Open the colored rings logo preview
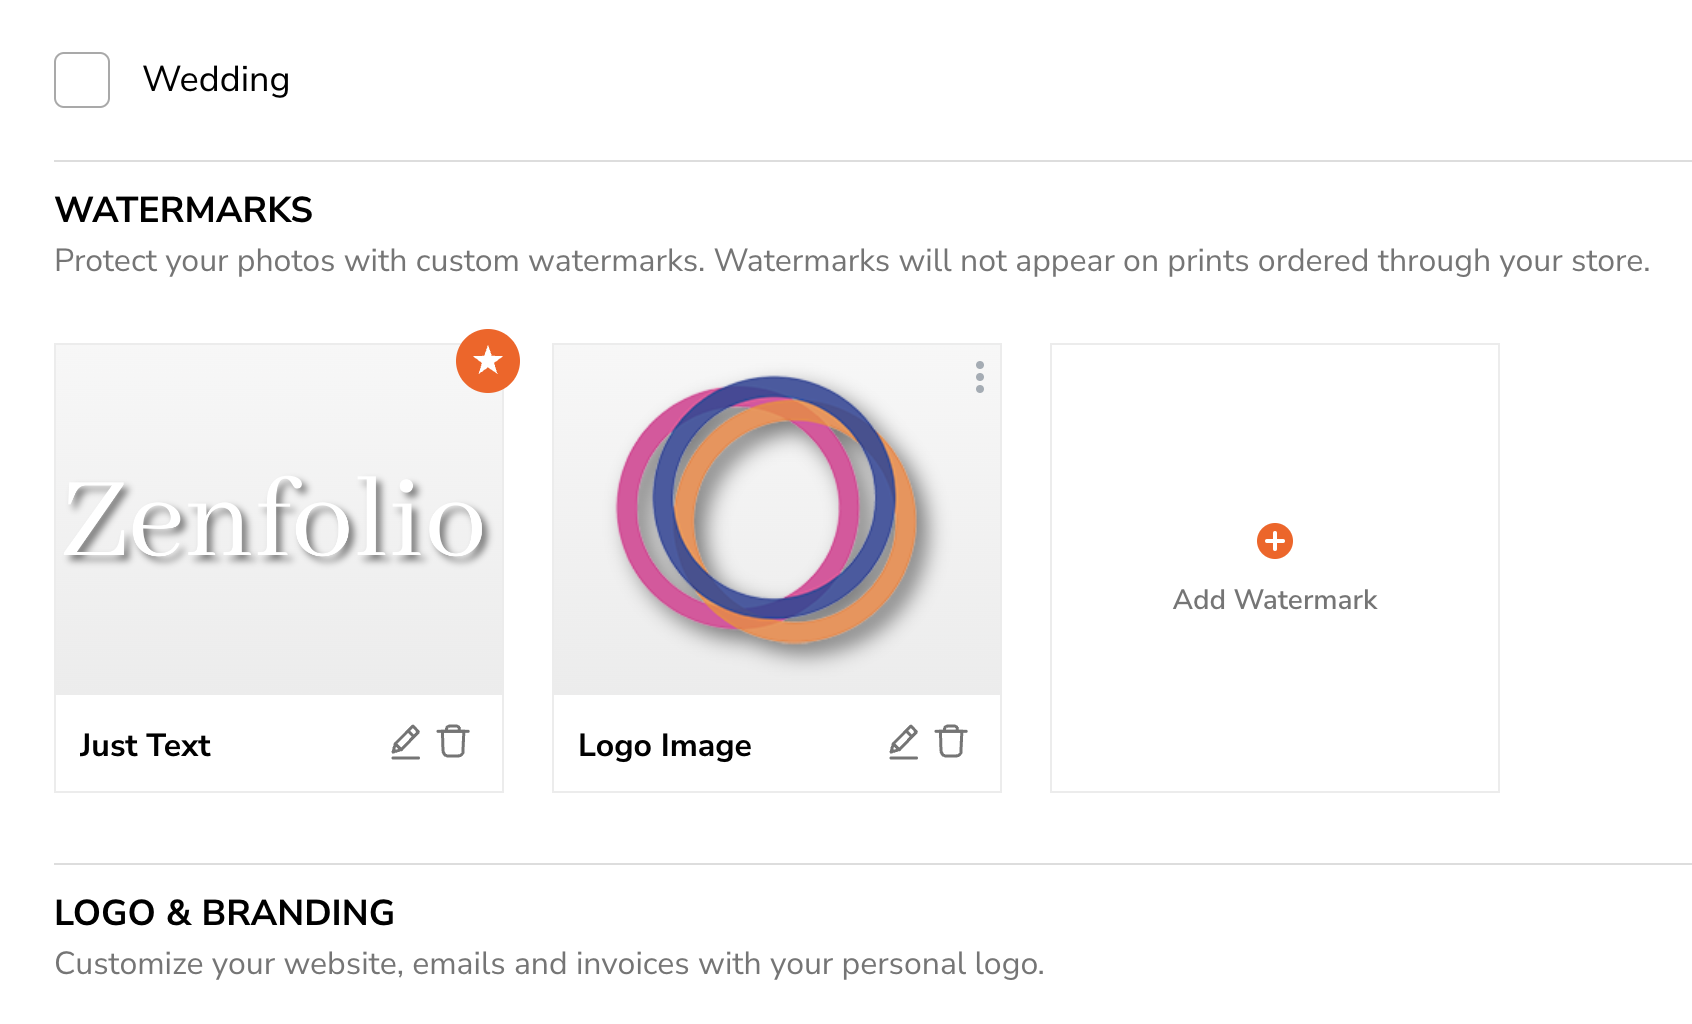 click(777, 520)
